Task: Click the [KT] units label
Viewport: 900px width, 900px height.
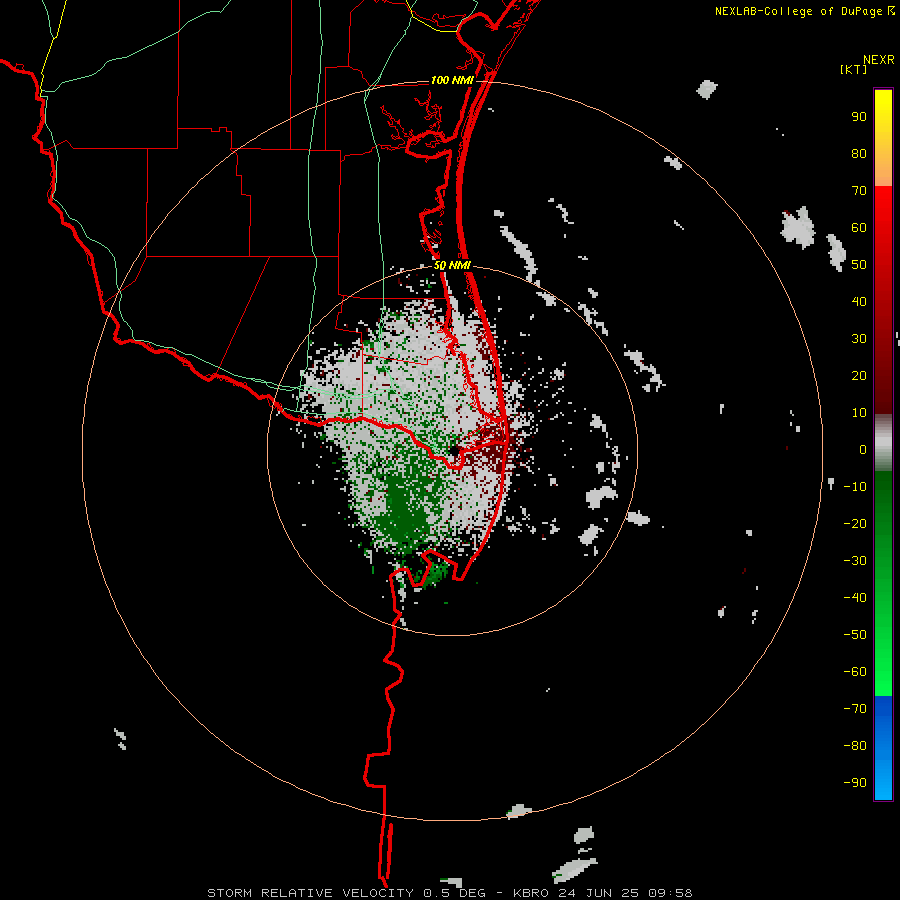Action: [x=854, y=69]
